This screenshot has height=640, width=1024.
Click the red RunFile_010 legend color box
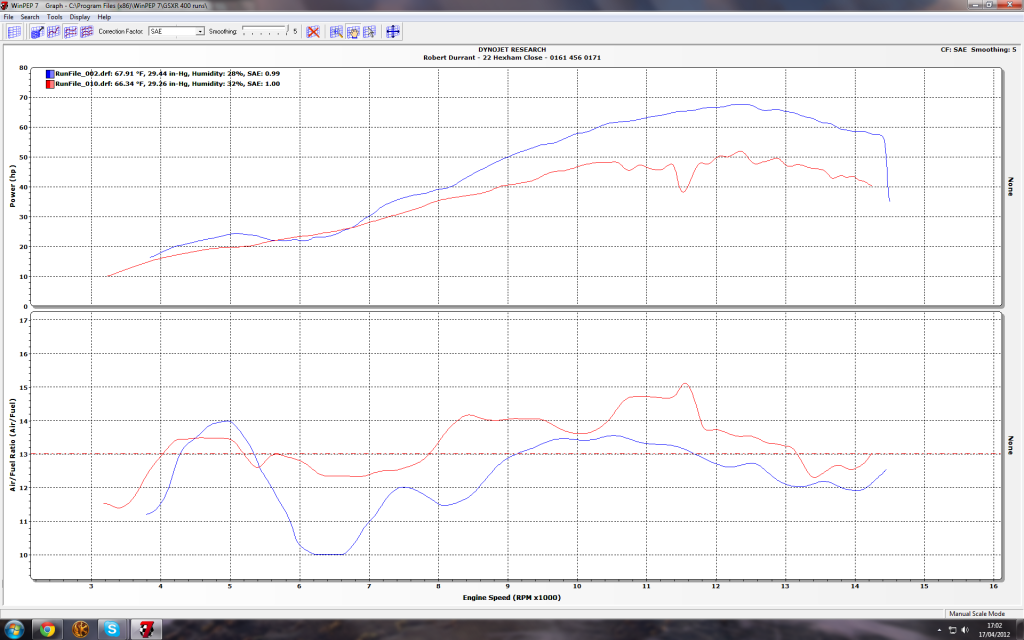(50, 84)
